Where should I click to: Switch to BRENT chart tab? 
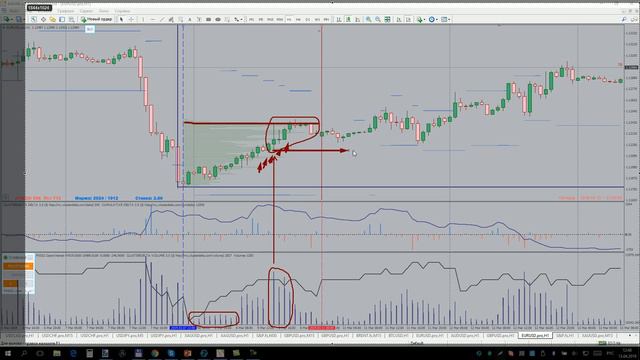coord(368,335)
